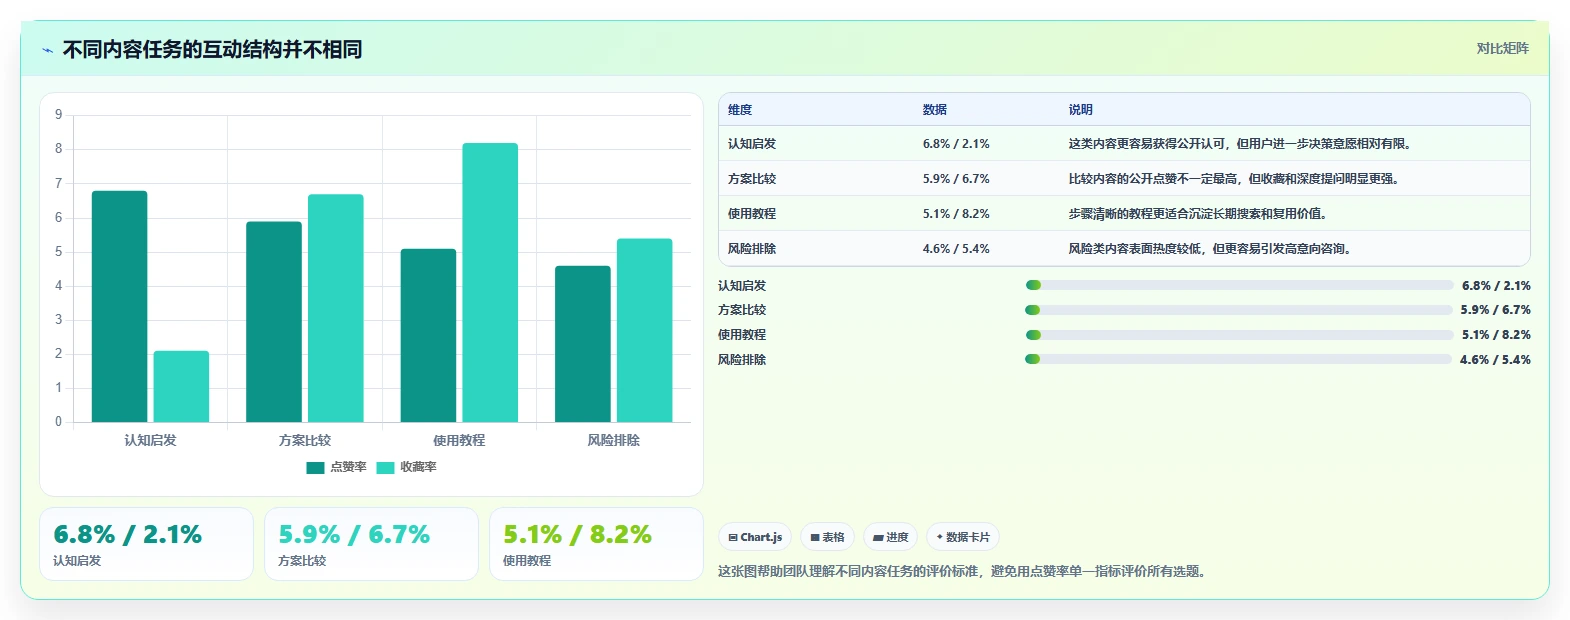The image size is (1570, 620).
Task: Select the 认知启发 cell in the table
Action: pos(752,144)
